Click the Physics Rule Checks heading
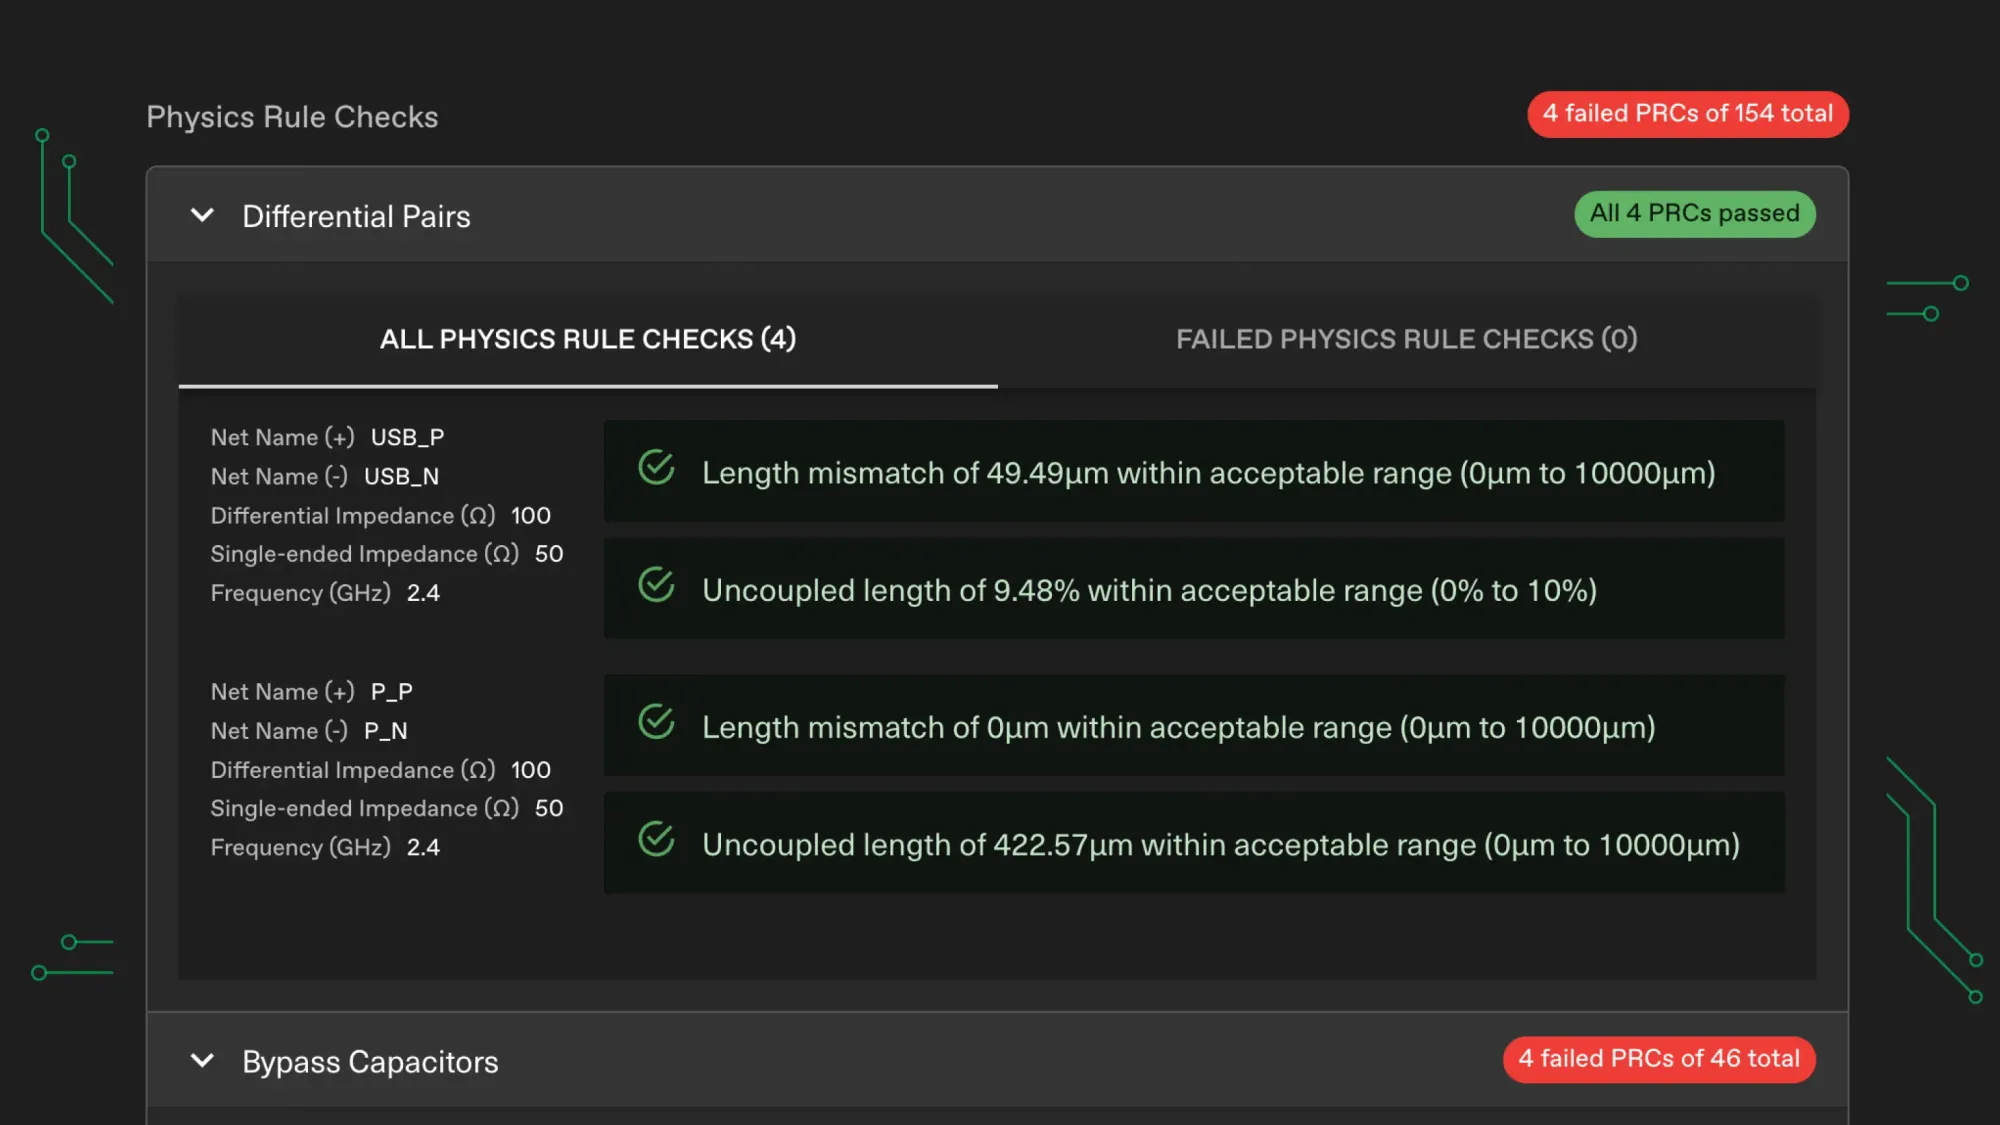The image size is (2000, 1125). [x=292, y=117]
